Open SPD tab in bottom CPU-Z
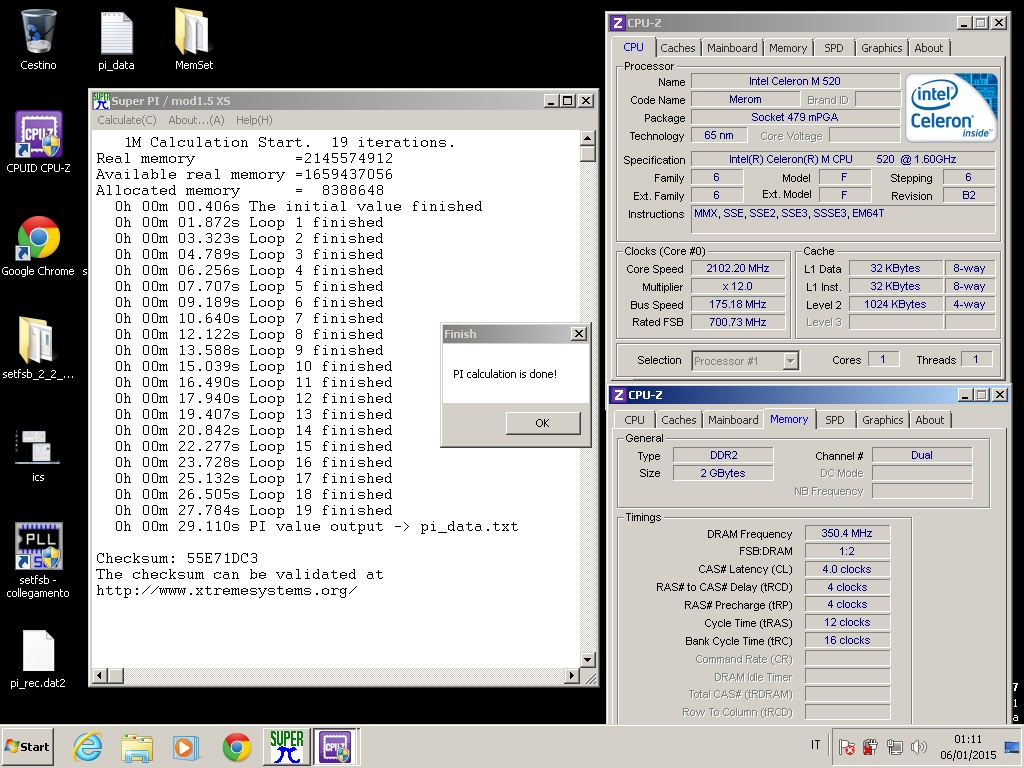1024x768 pixels. 835,420
